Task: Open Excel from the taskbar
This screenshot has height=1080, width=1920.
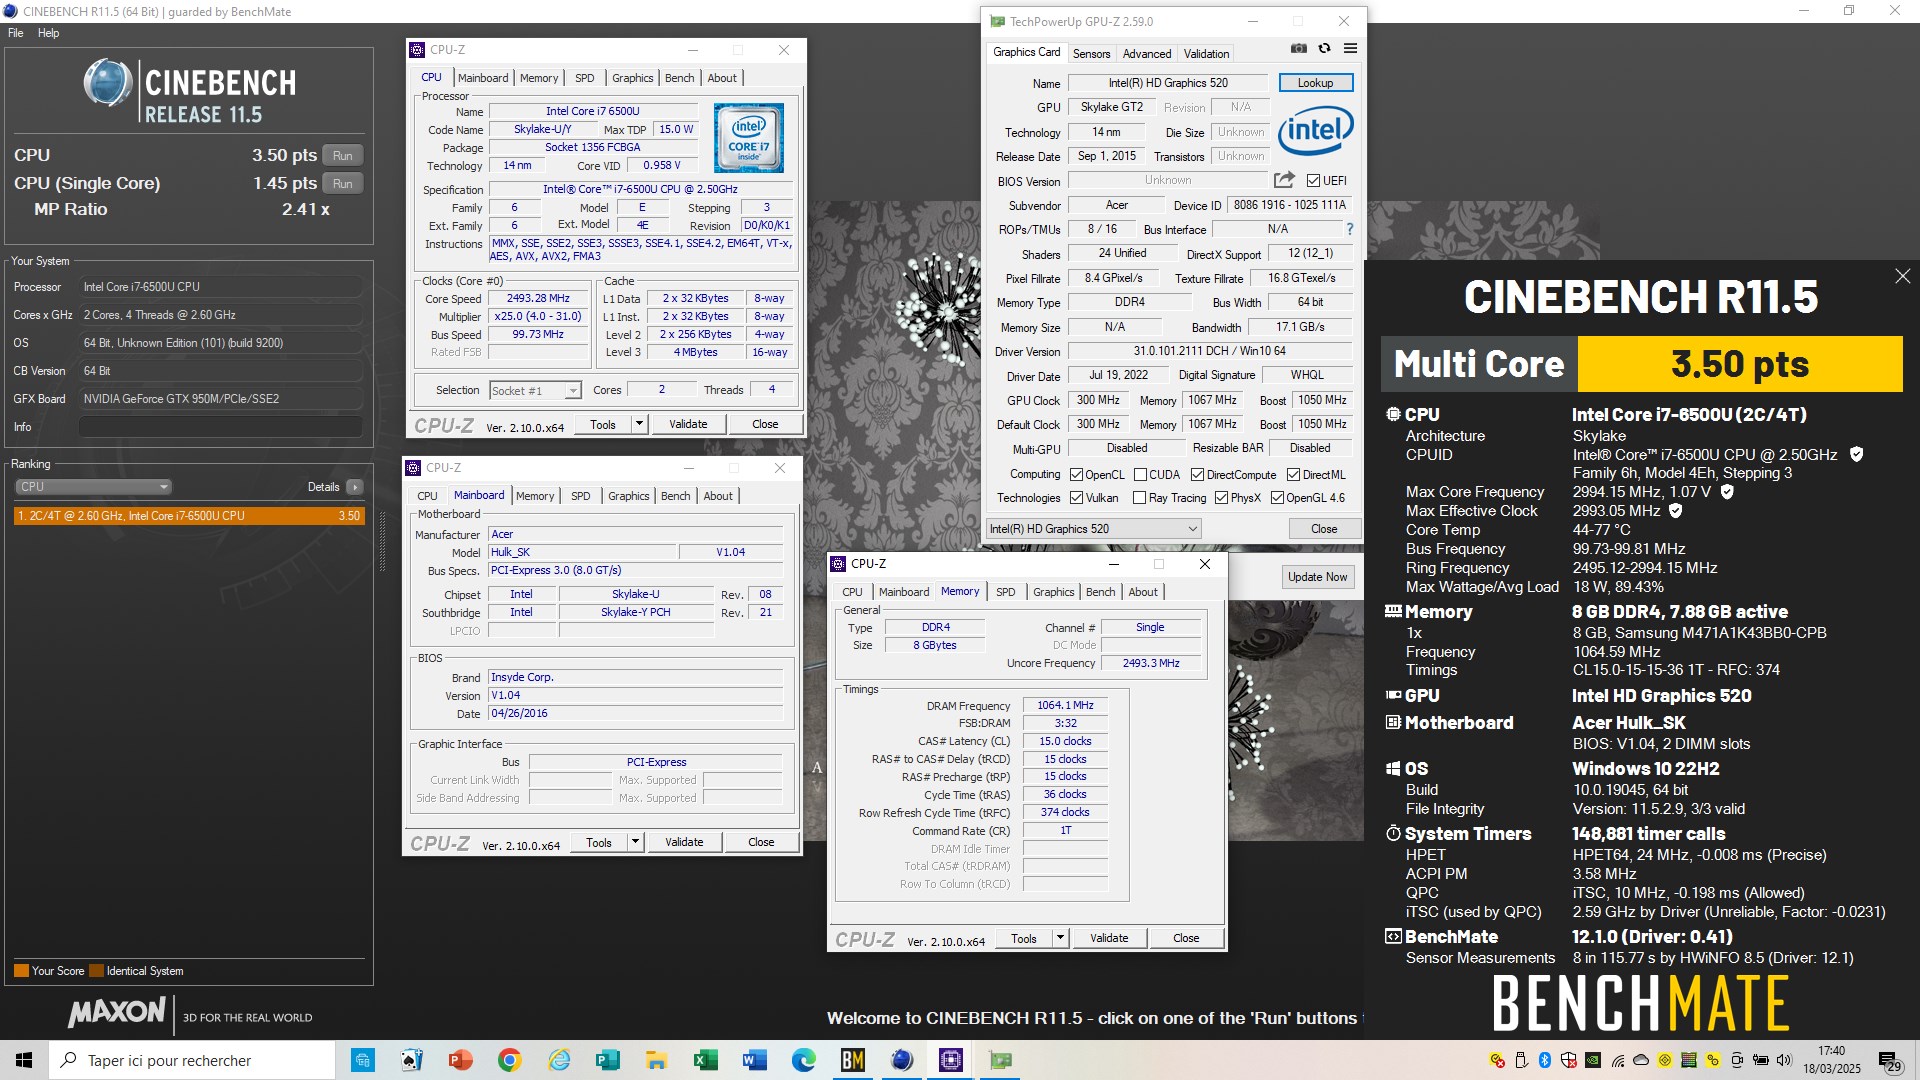Action: click(705, 1060)
